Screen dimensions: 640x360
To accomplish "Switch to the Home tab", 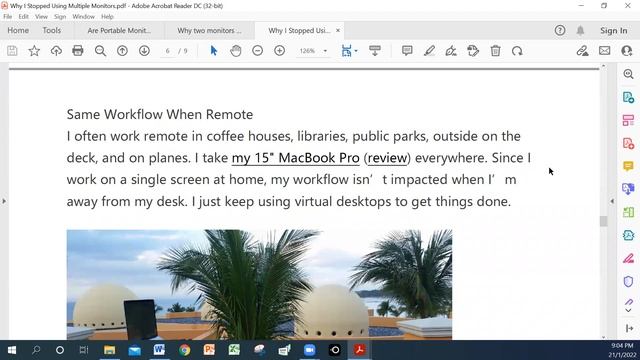I will pyautogui.click(x=18, y=31).
